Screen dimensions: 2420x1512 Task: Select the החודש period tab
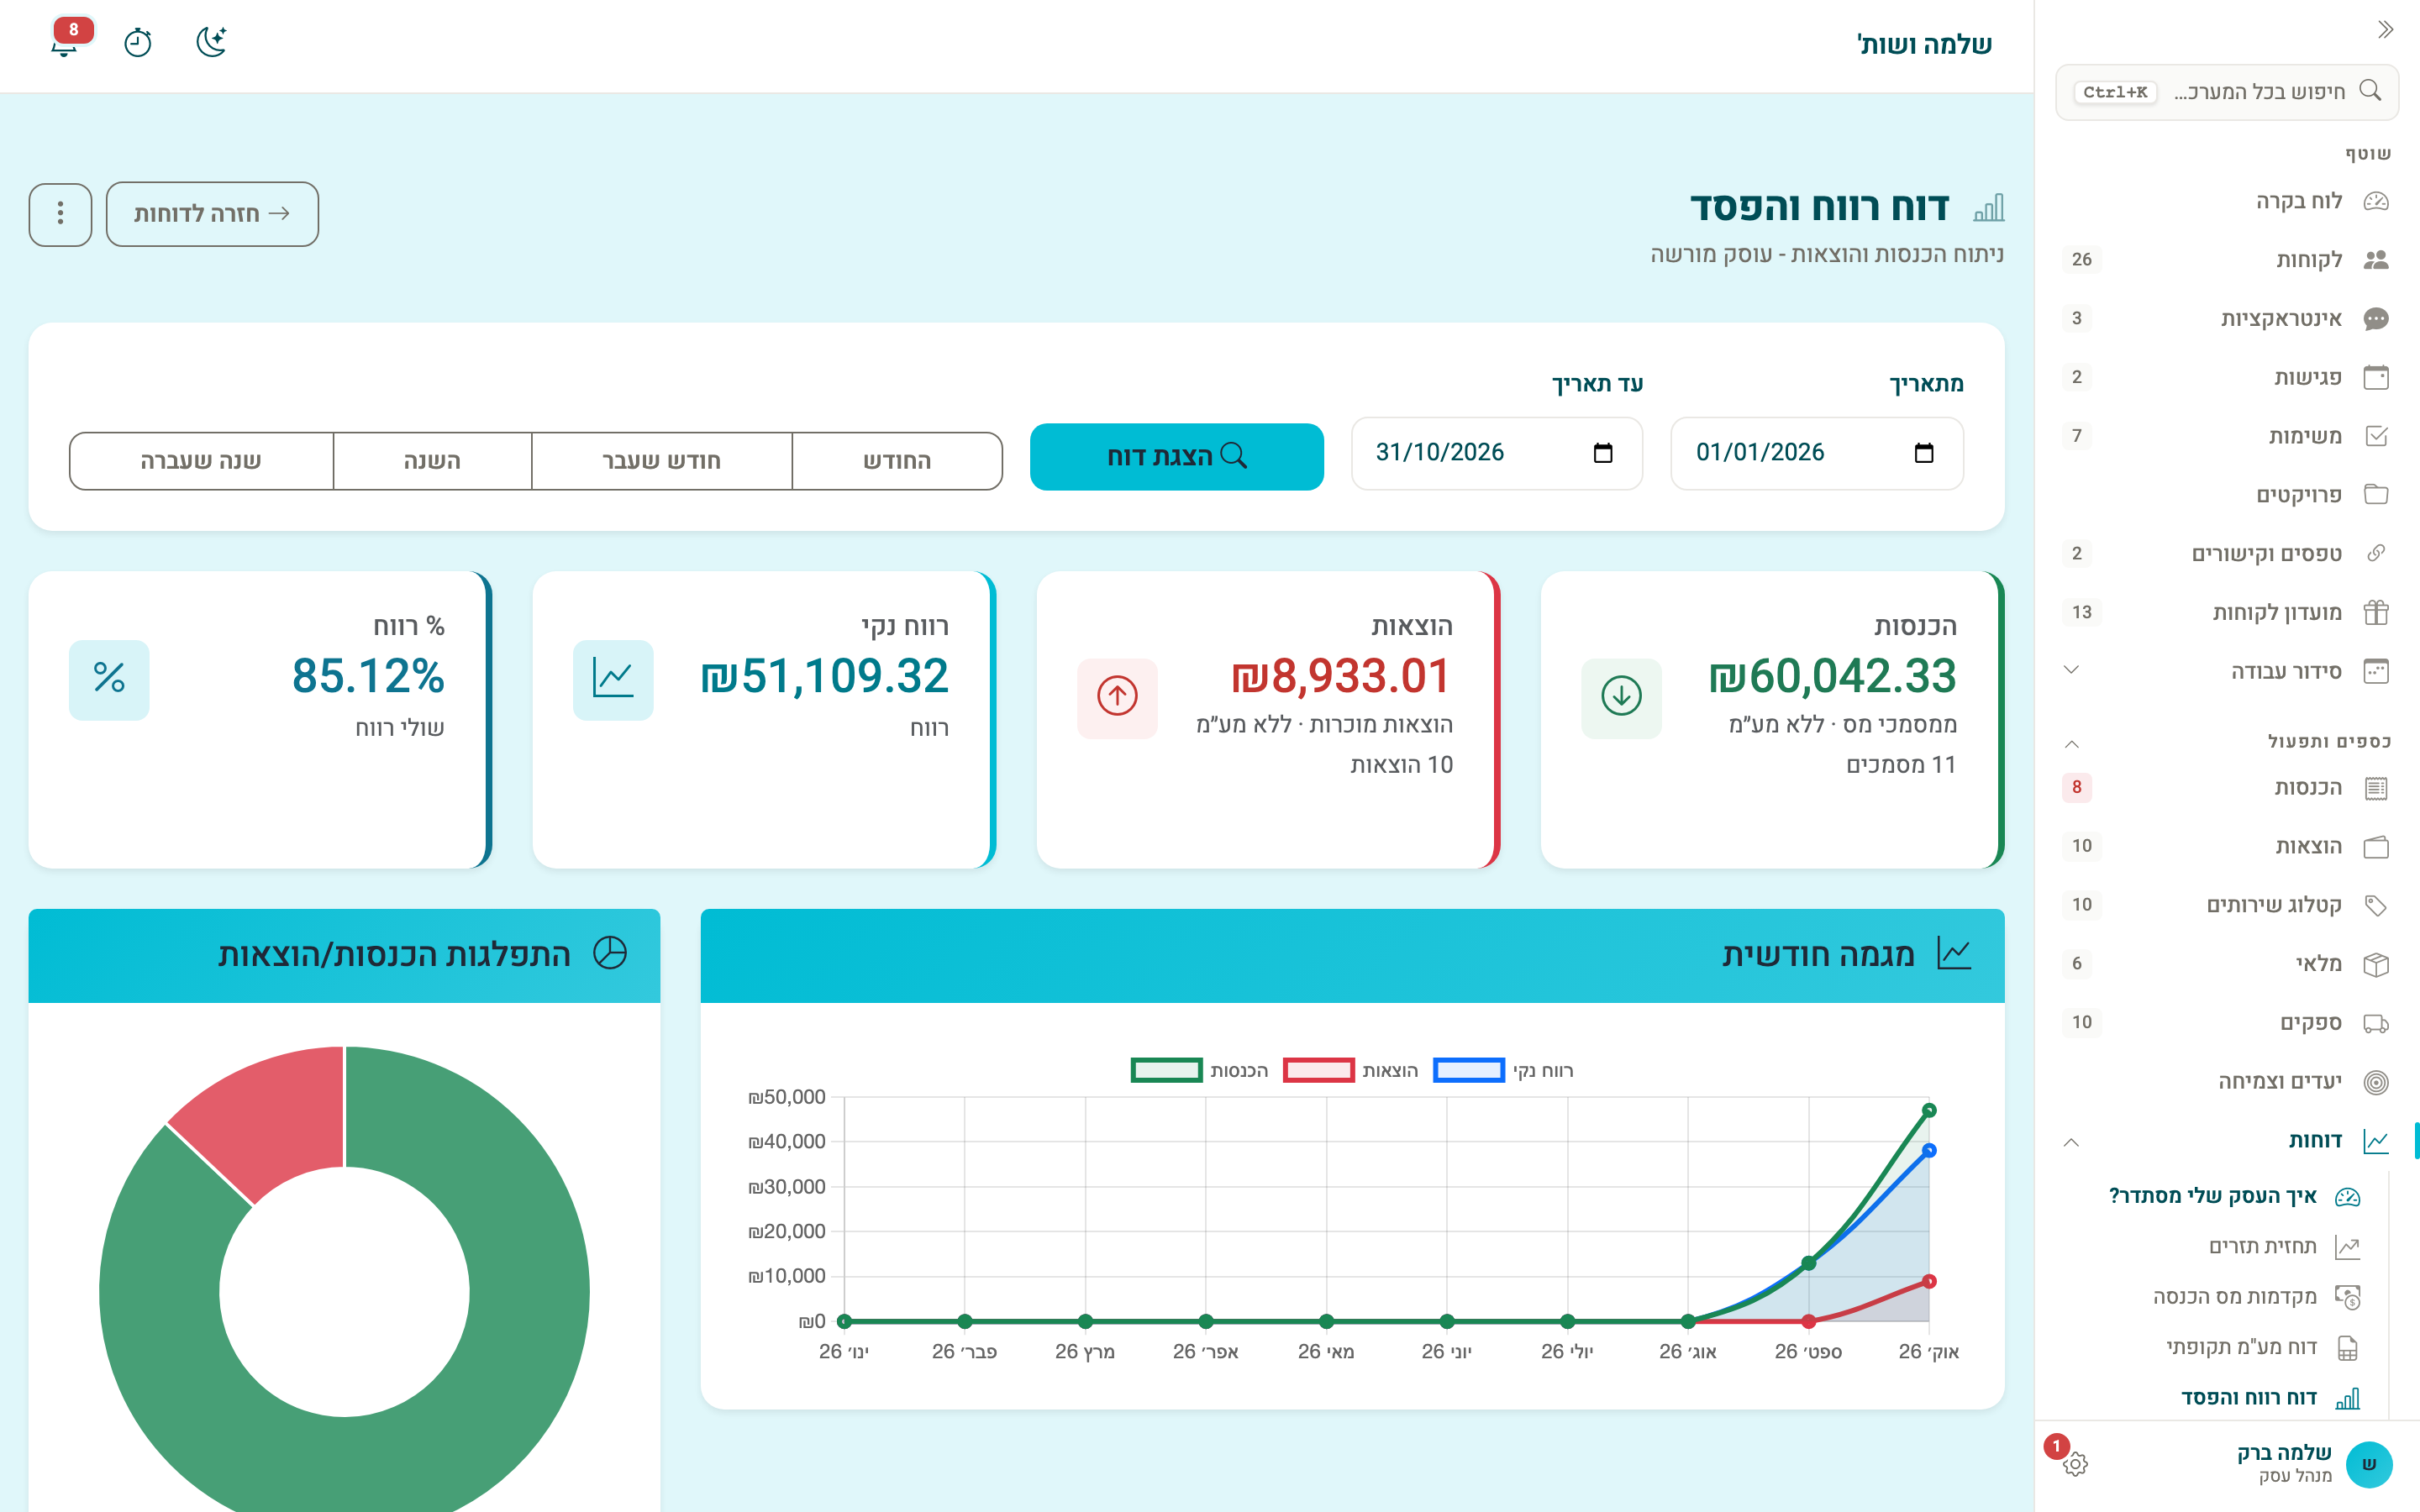coord(897,461)
